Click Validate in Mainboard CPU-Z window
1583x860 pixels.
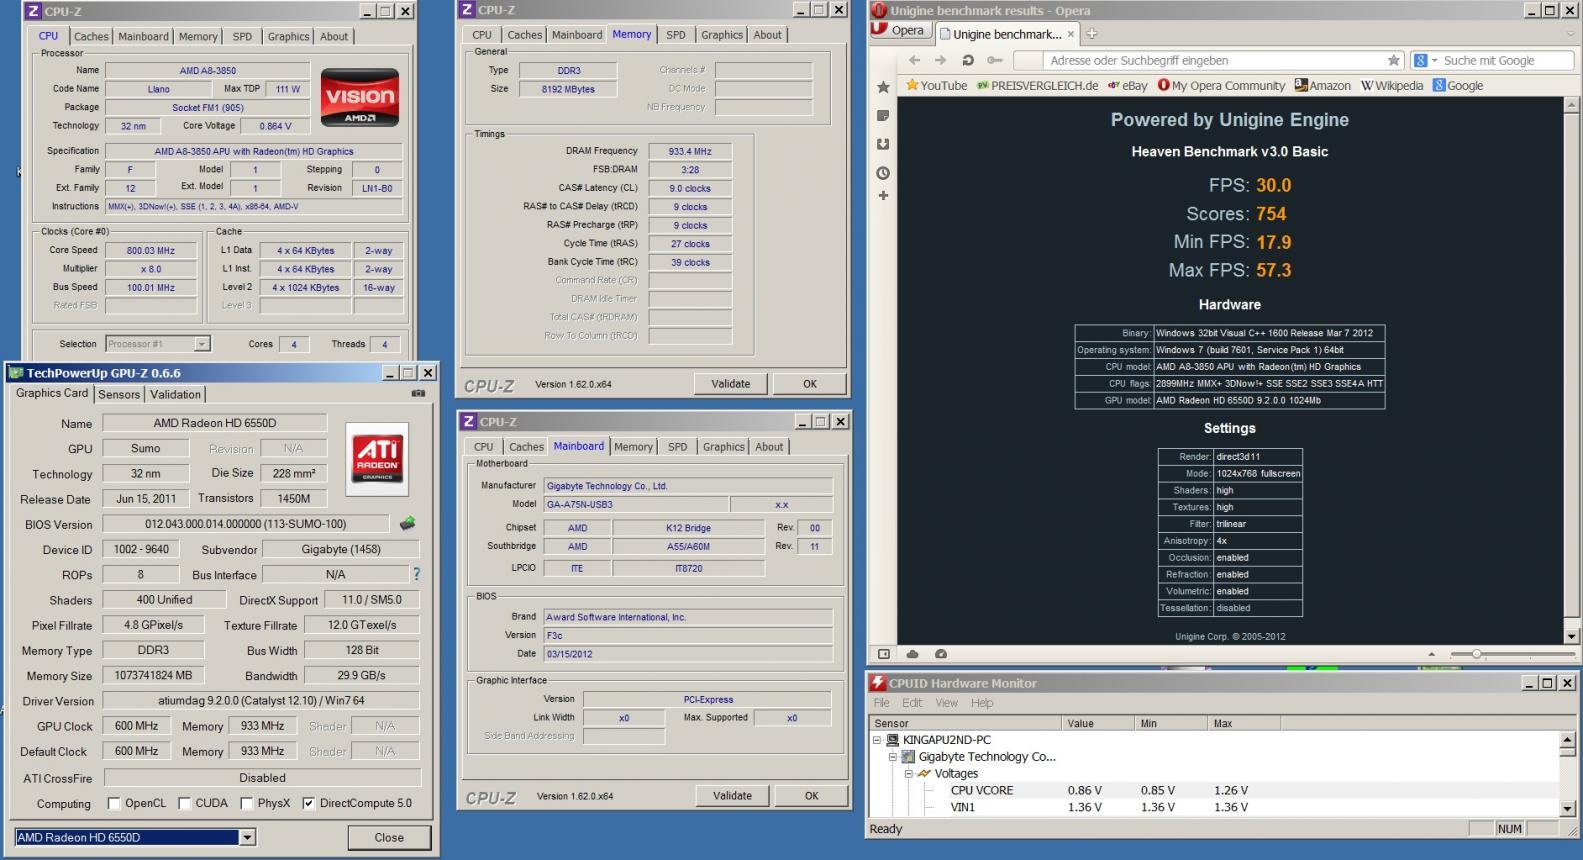(732, 796)
